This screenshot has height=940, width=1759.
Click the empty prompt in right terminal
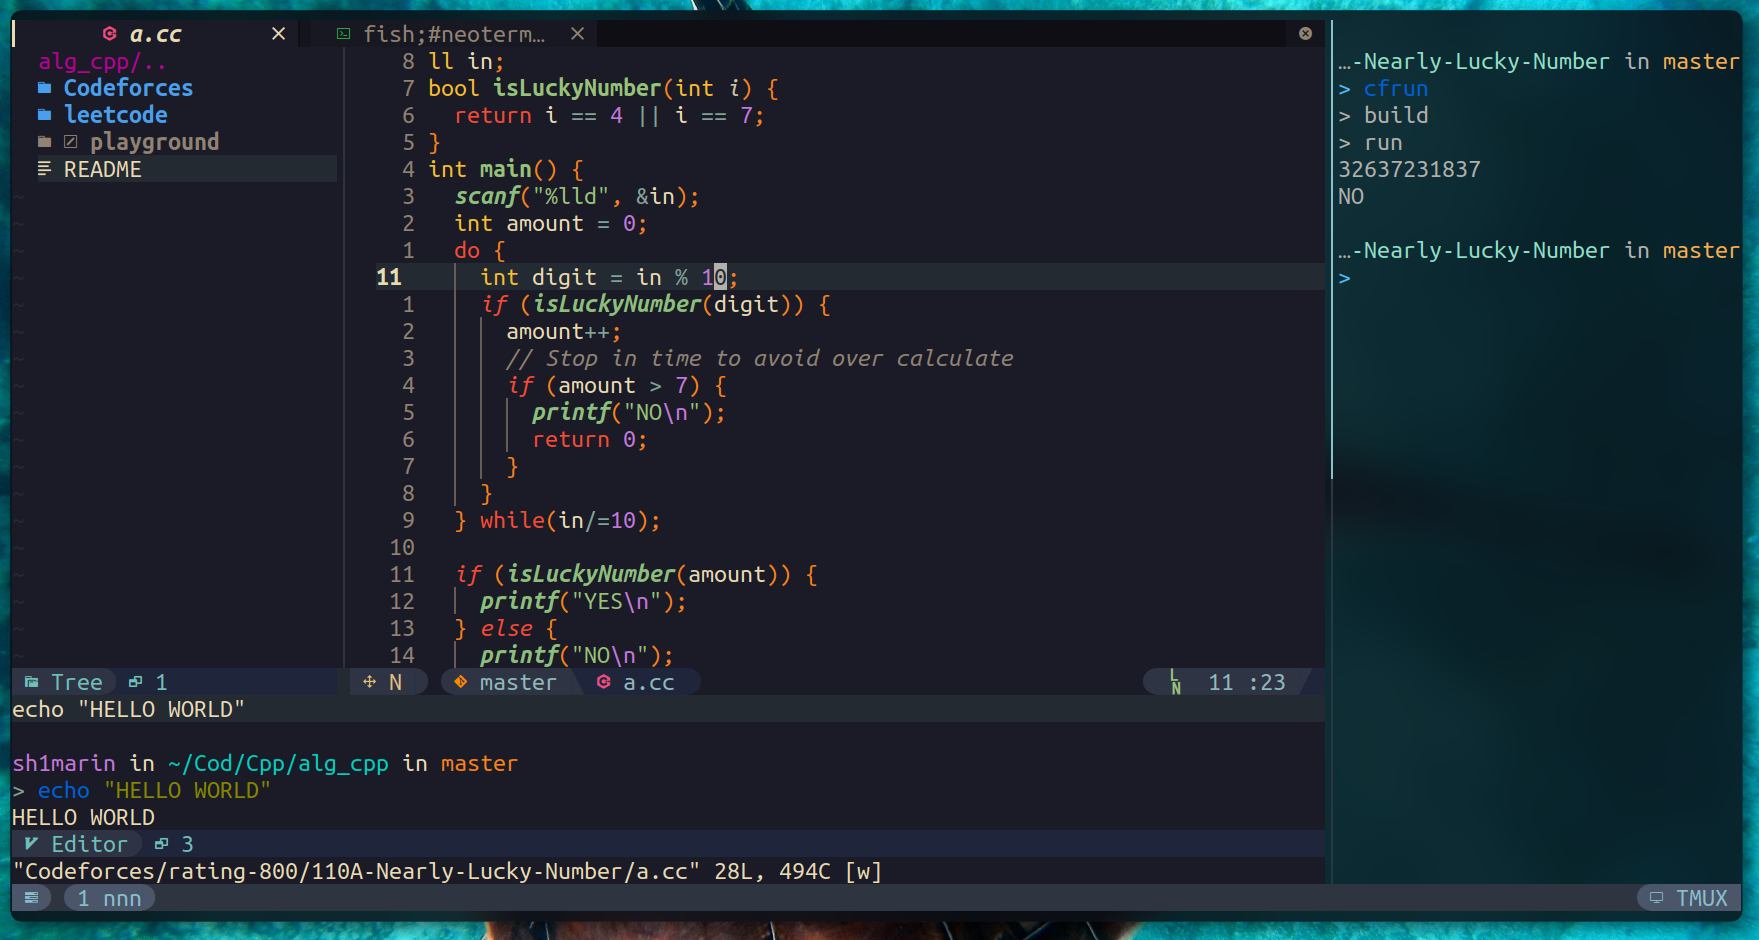click(x=1345, y=277)
